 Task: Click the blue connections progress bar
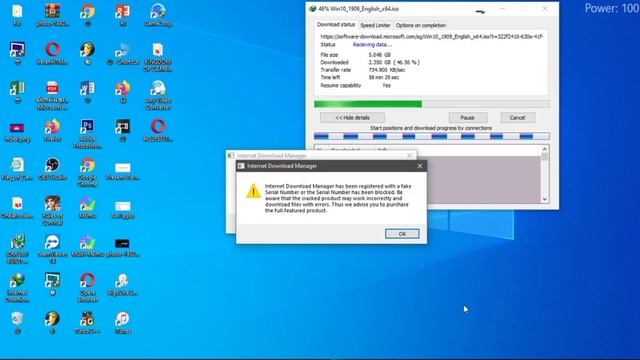point(432,136)
